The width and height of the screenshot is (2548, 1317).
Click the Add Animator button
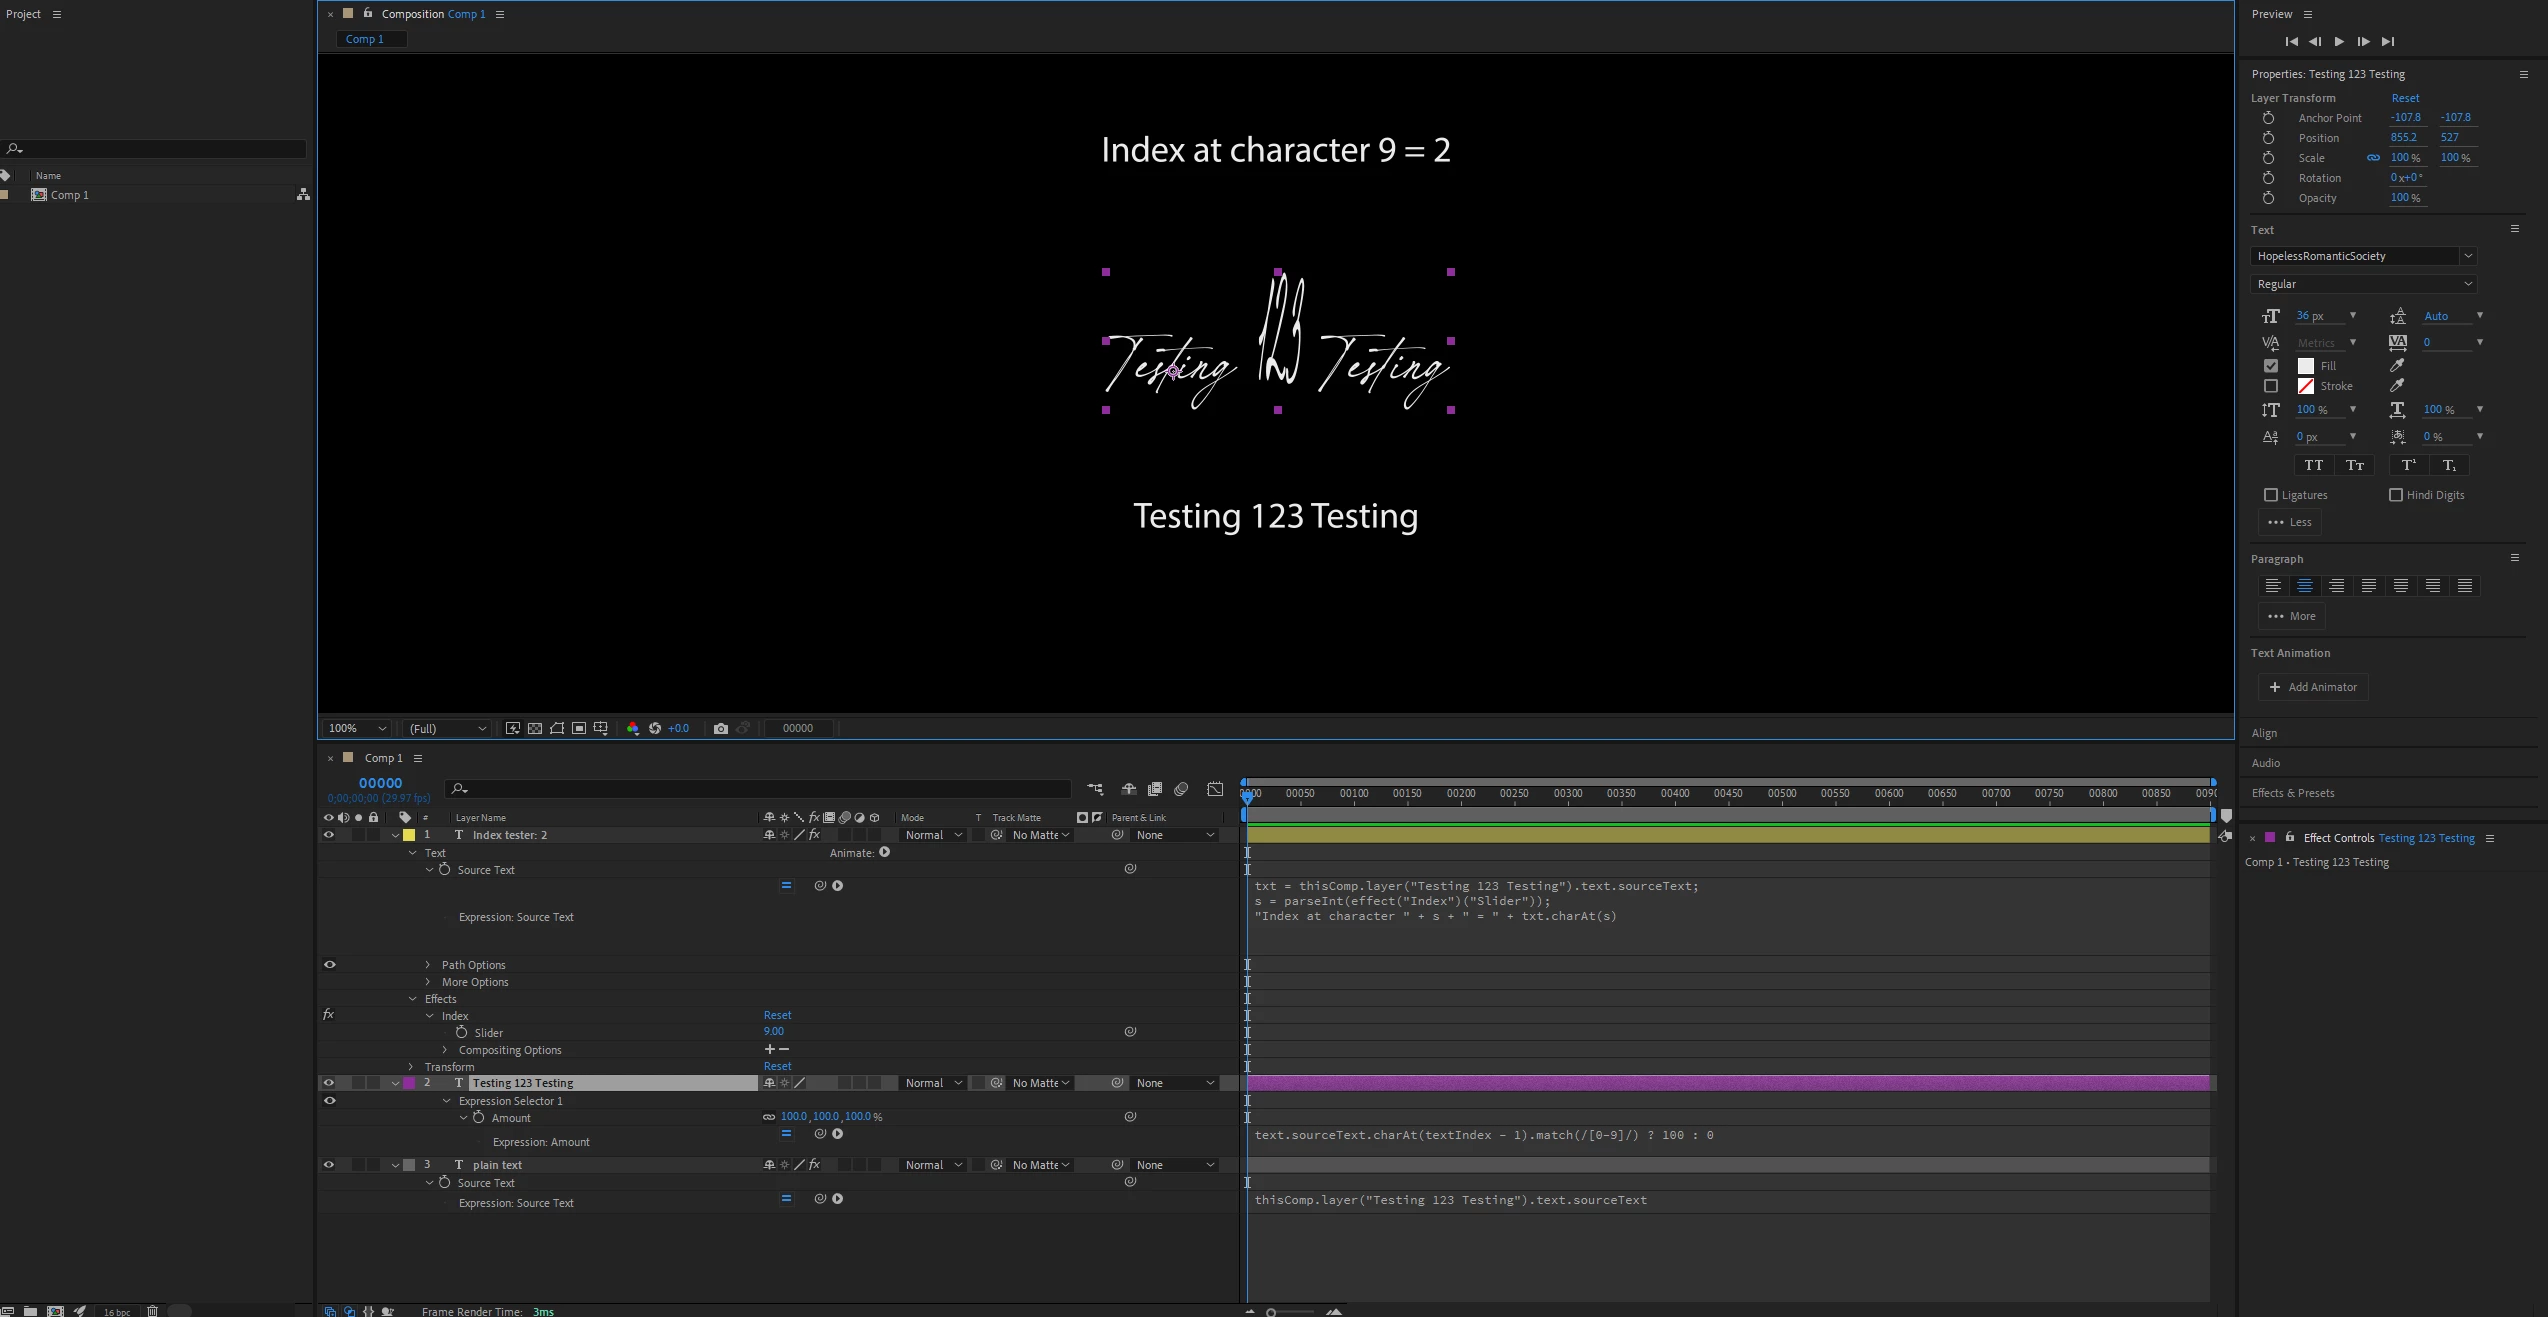click(2313, 687)
